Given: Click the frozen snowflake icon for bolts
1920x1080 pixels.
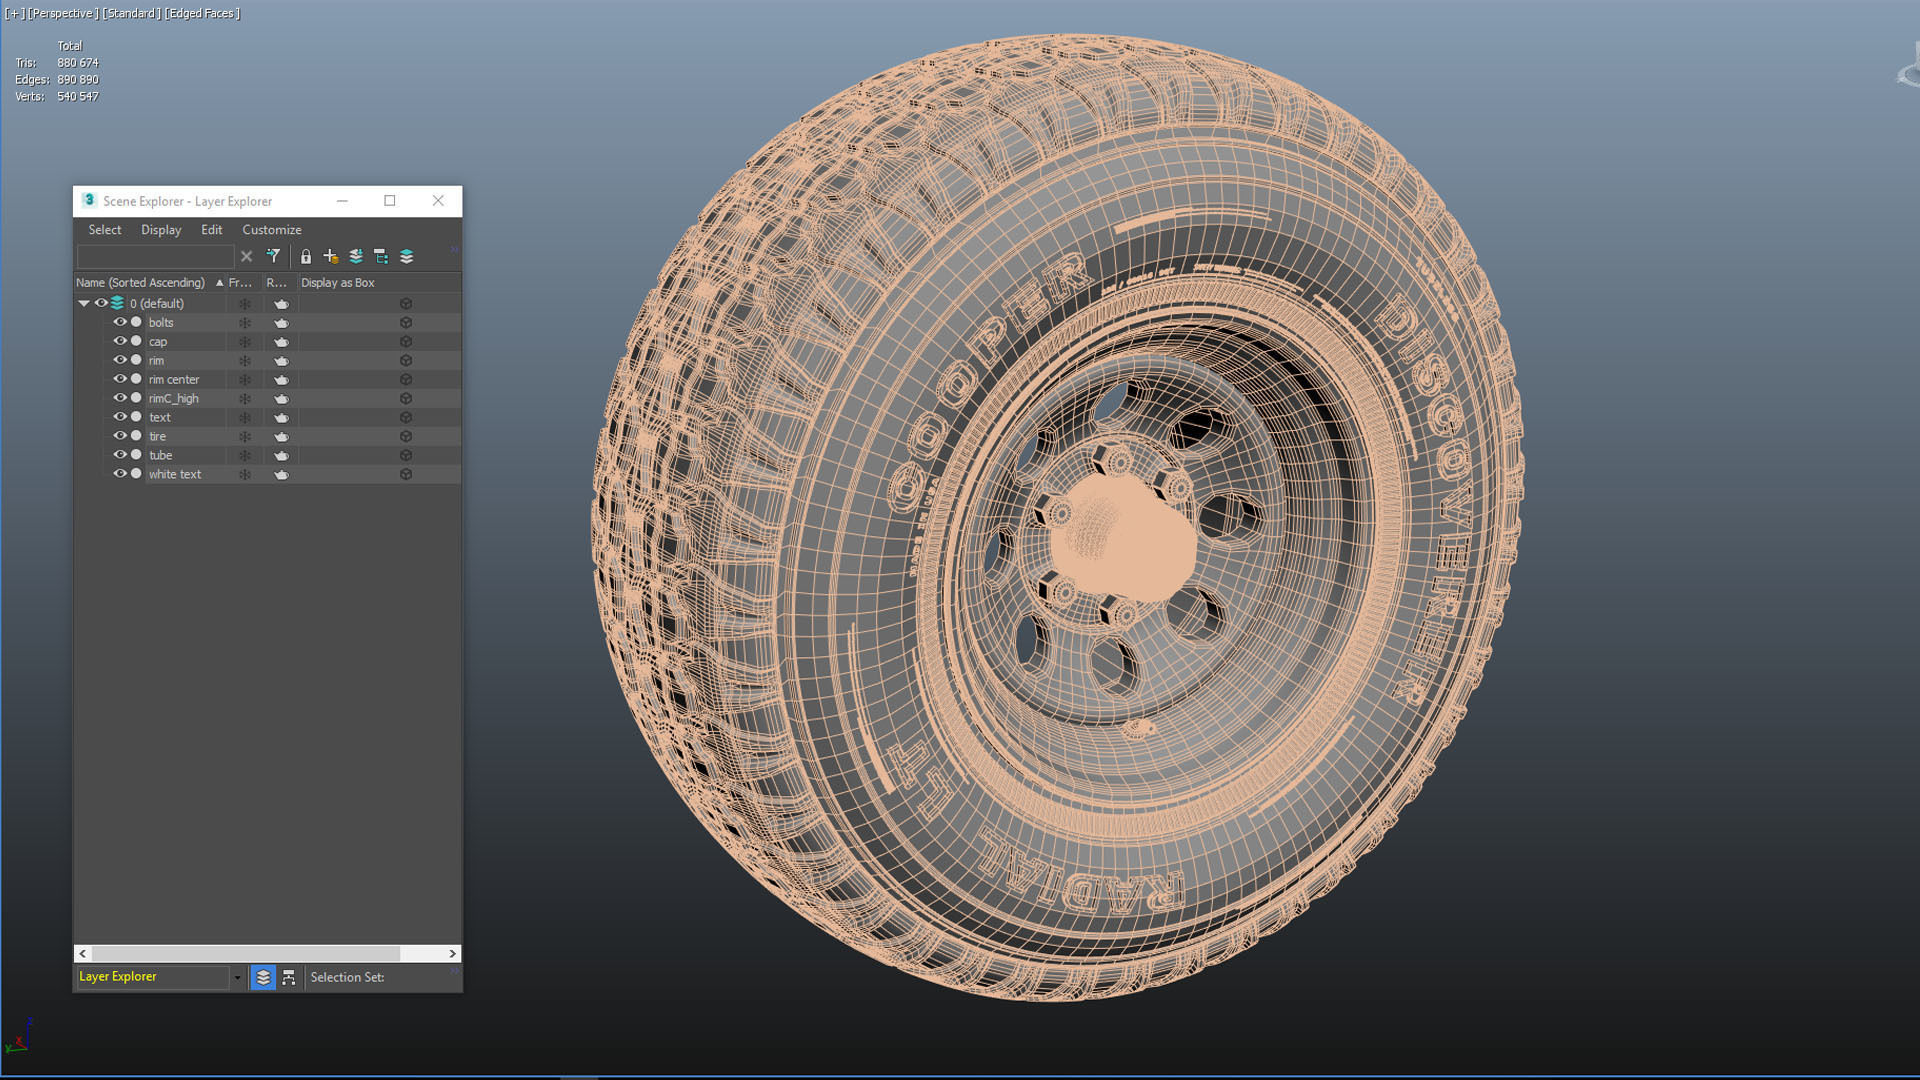Looking at the screenshot, I should click(244, 323).
